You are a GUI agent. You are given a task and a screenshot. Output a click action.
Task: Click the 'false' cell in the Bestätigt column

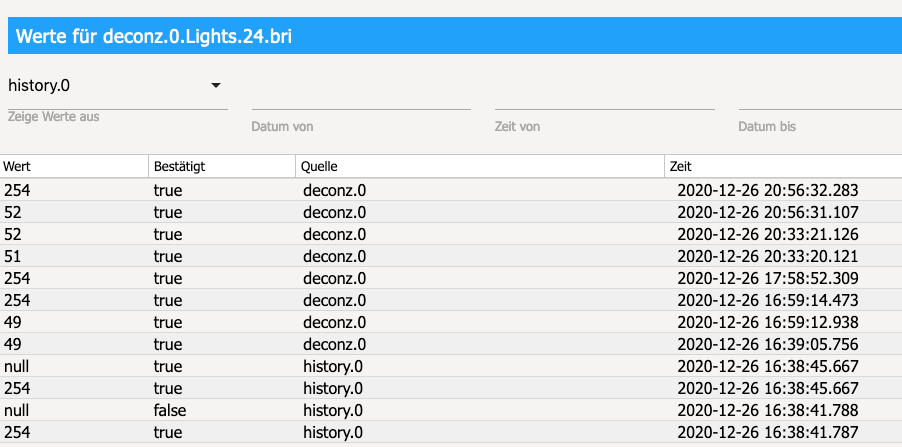pos(170,410)
